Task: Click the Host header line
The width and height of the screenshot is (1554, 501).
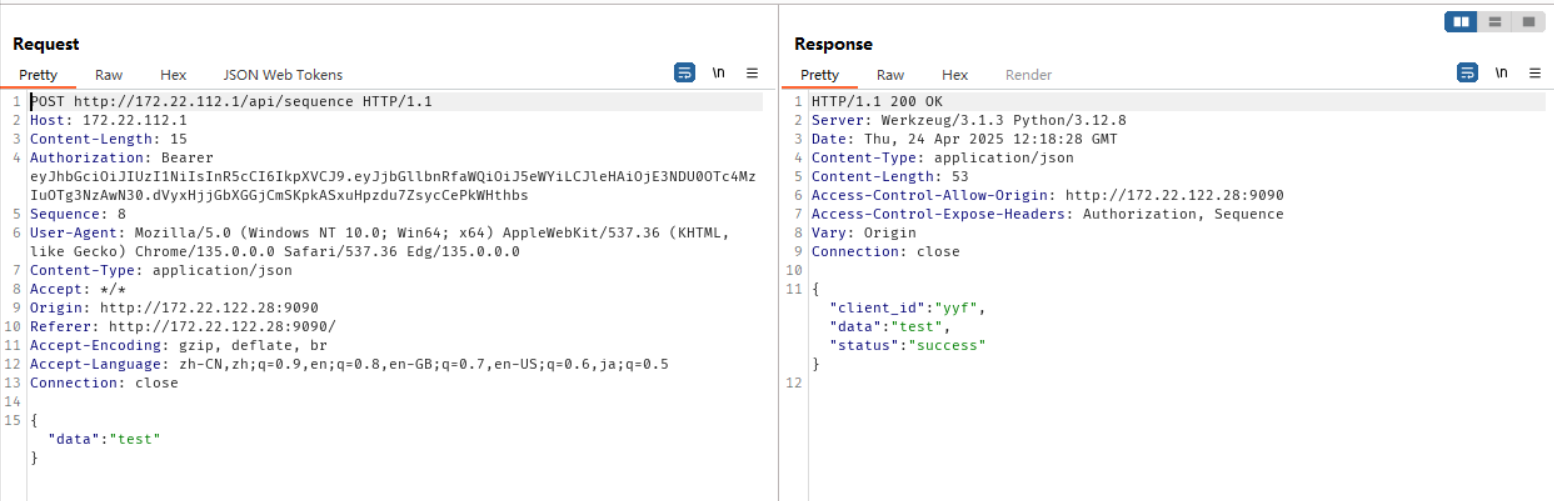Action: [108, 120]
